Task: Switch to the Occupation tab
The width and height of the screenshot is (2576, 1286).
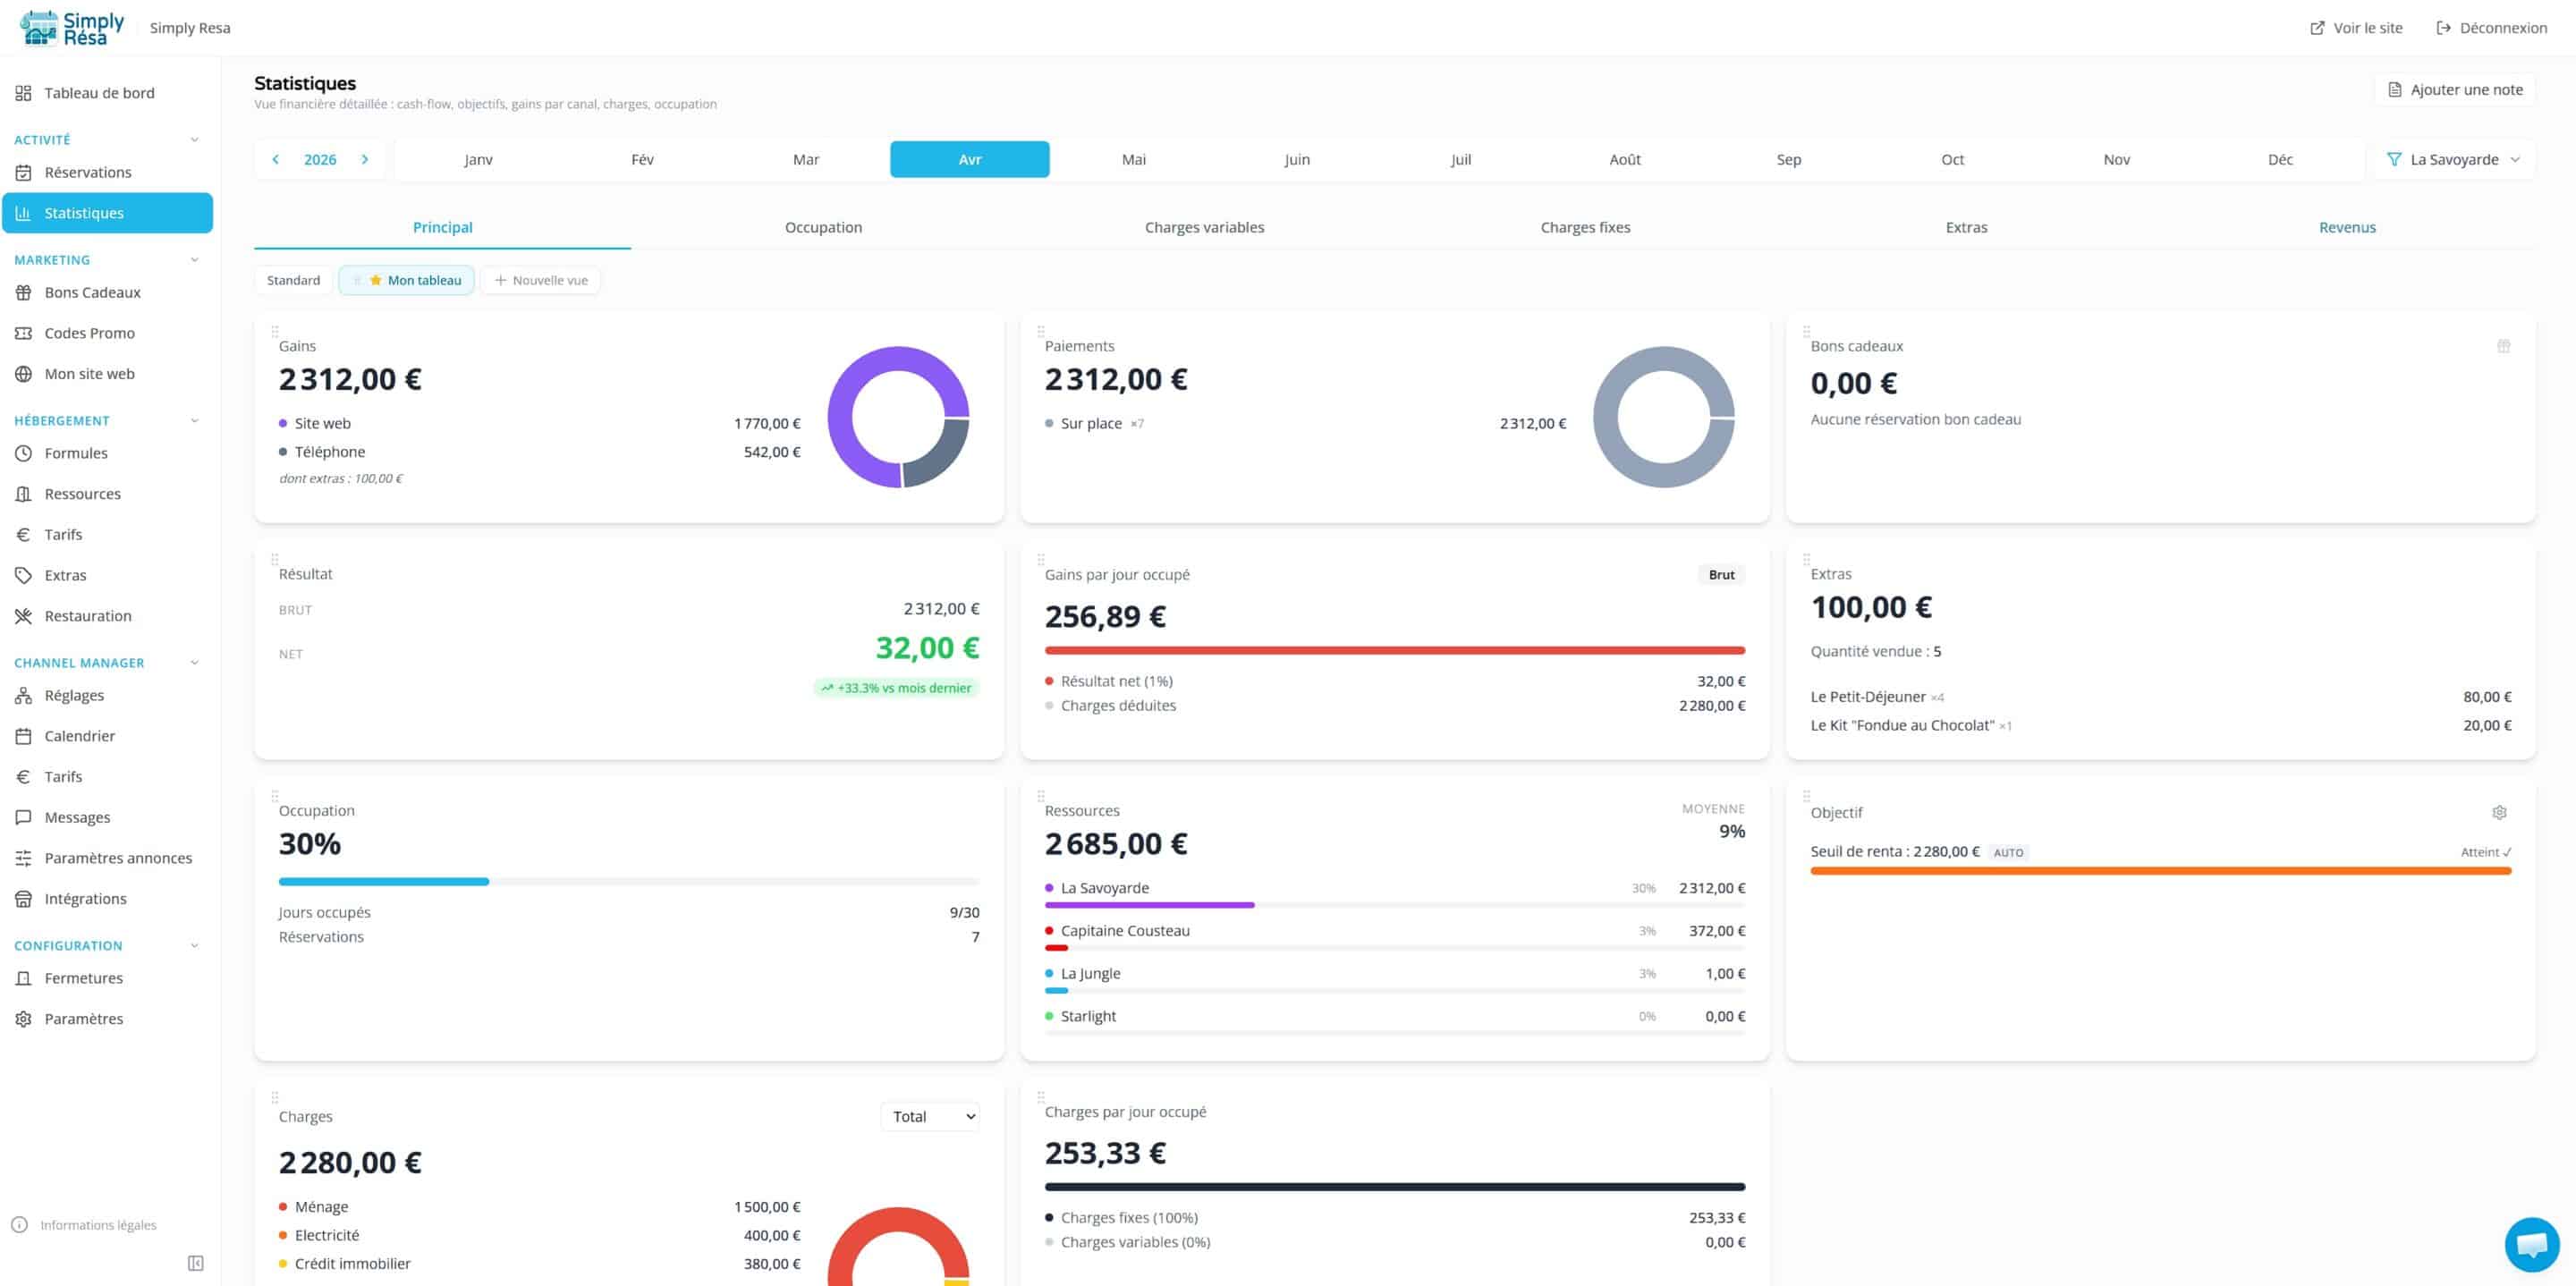Action: click(x=823, y=227)
